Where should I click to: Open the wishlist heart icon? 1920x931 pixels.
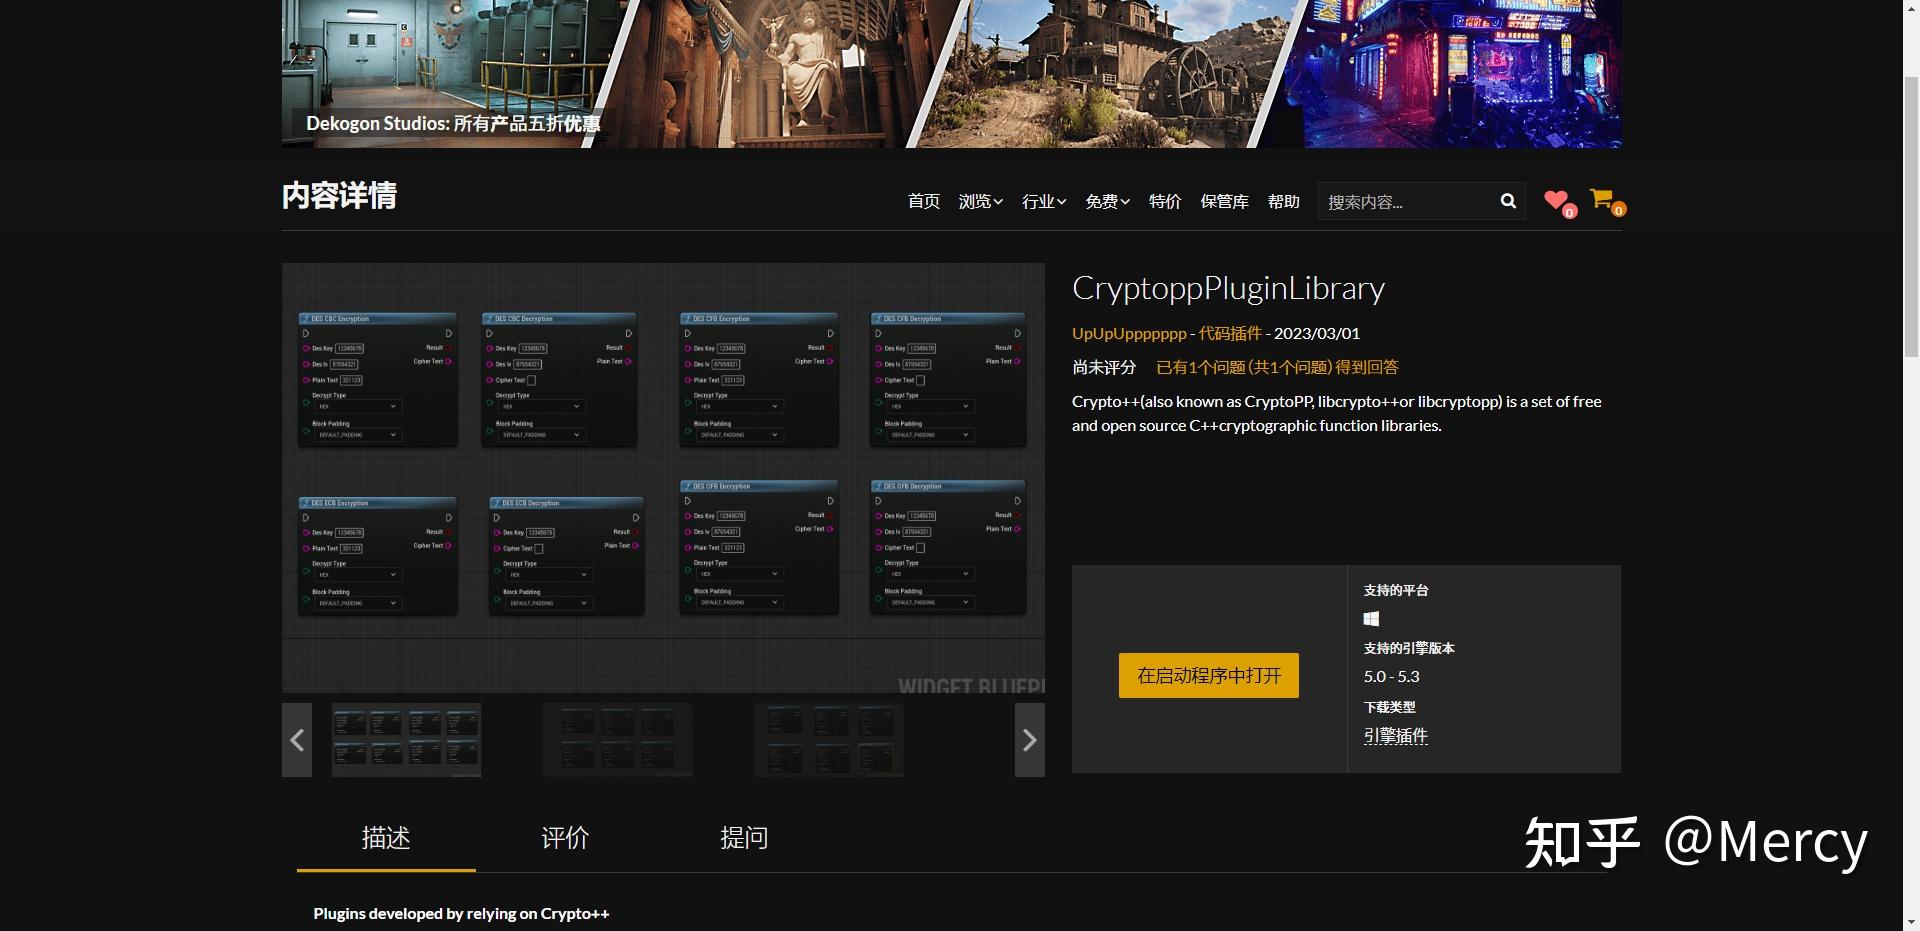pos(1556,200)
